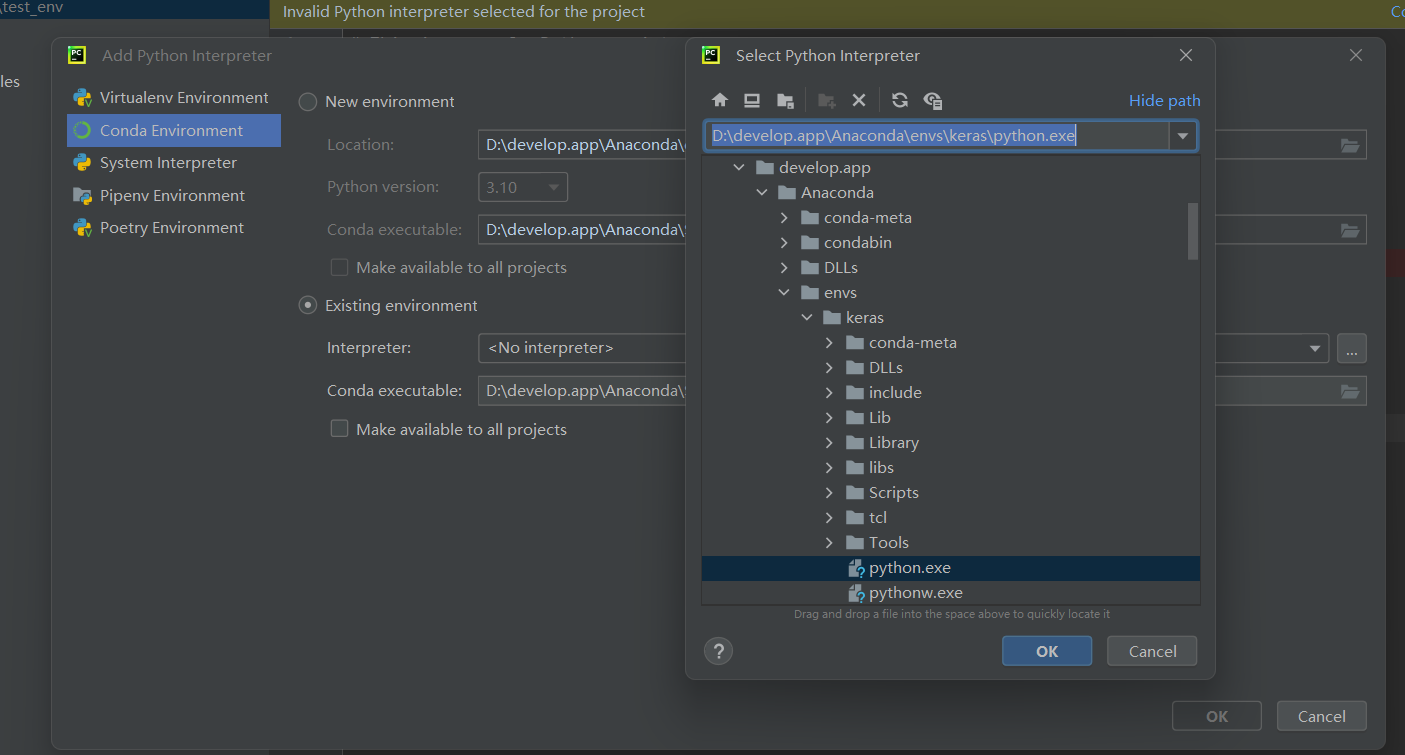Check Make available to all projects under Existing environment
The width and height of the screenshot is (1405, 755).
339,429
